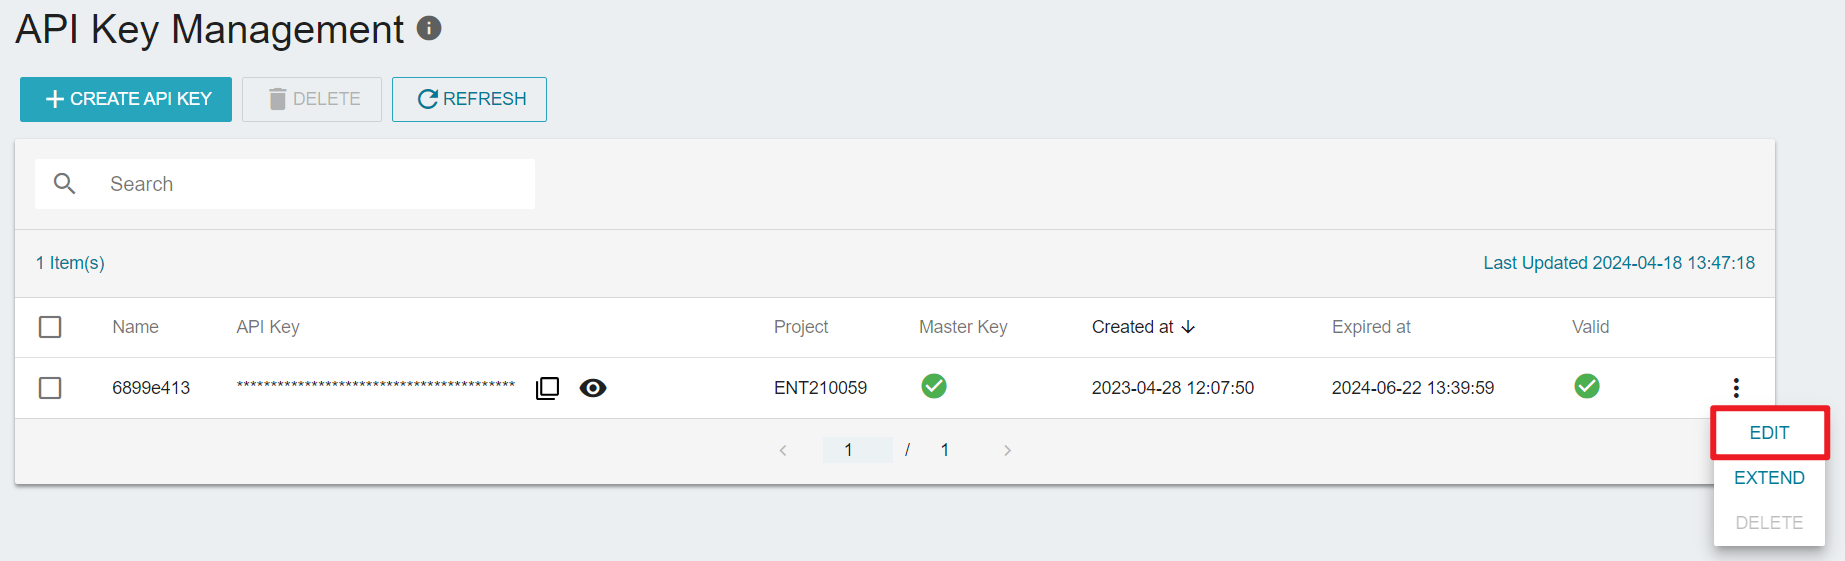The height and width of the screenshot is (561, 1845).
Task: Go to the next page chevron
Action: [x=1007, y=451]
